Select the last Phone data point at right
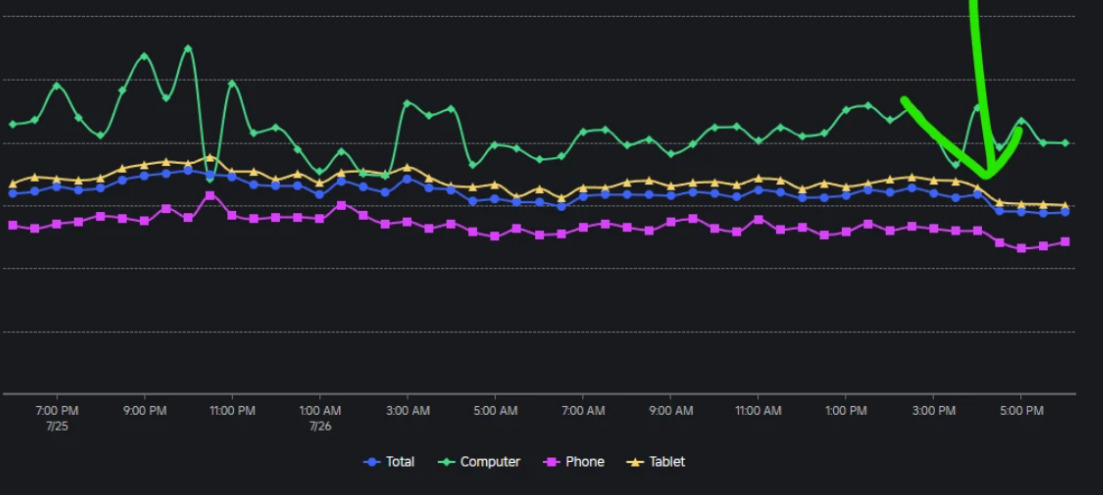This screenshot has width=1103, height=495. (1065, 241)
